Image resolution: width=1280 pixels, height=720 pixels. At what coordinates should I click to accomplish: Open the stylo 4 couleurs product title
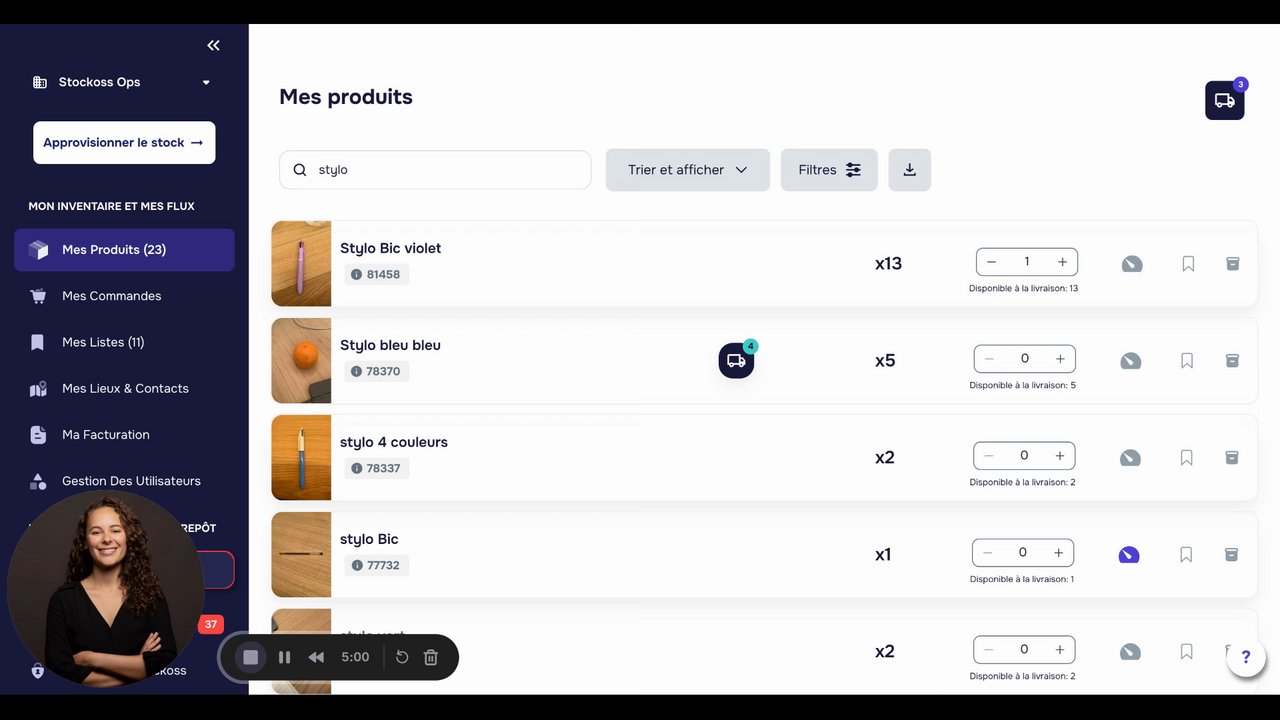(394, 442)
